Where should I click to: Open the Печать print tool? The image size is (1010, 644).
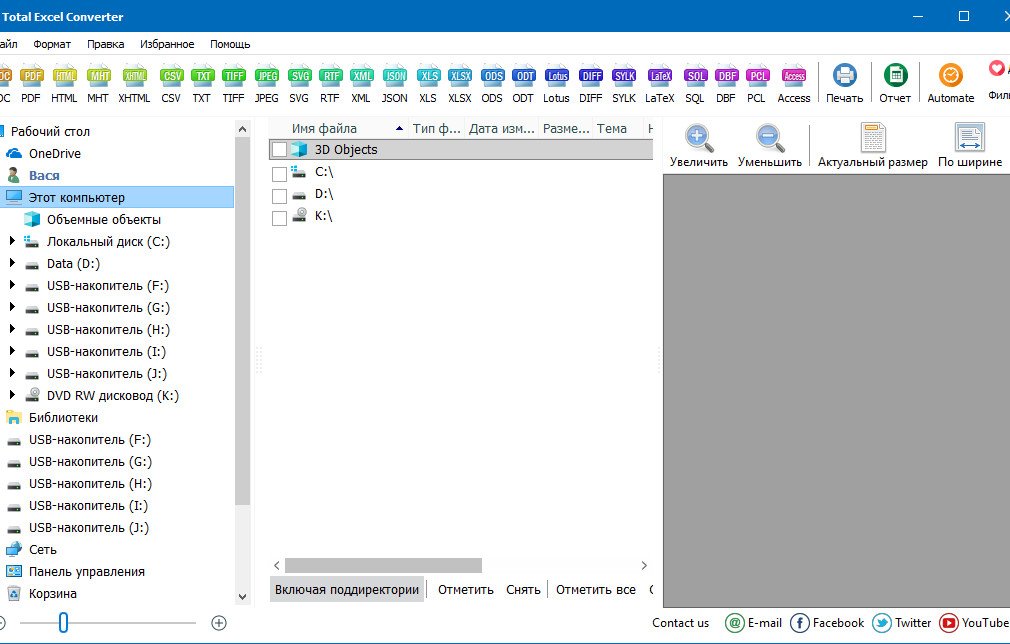pyautogui.click(x=844, y=84)
